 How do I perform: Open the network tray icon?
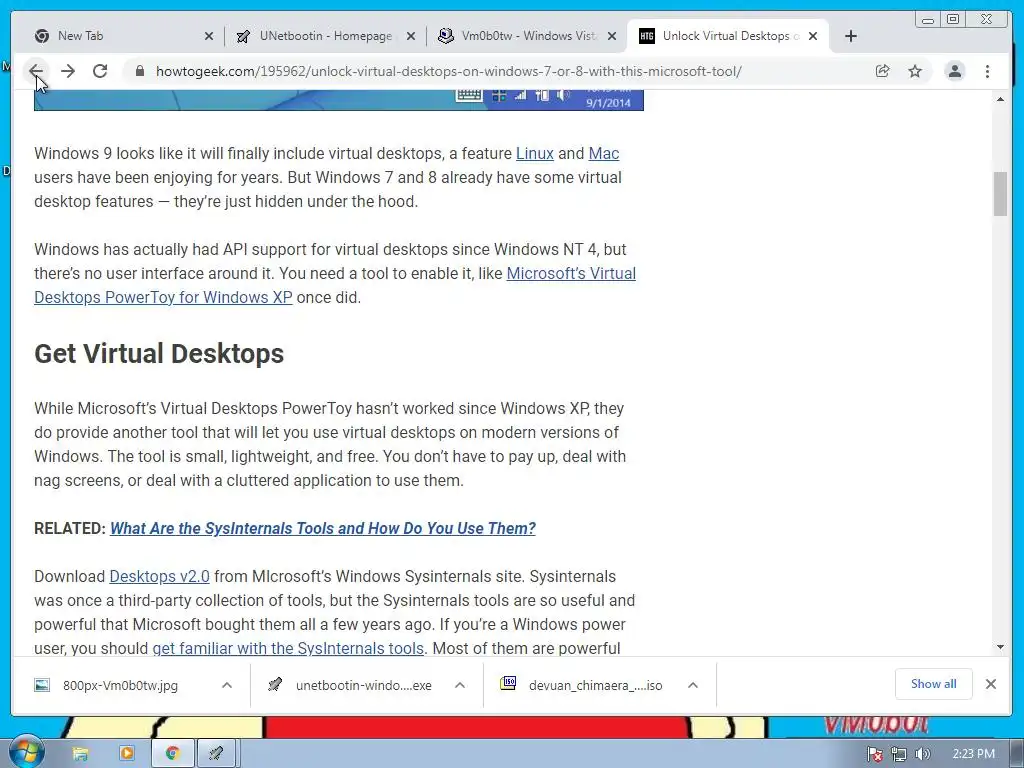(x=899, y=754)
